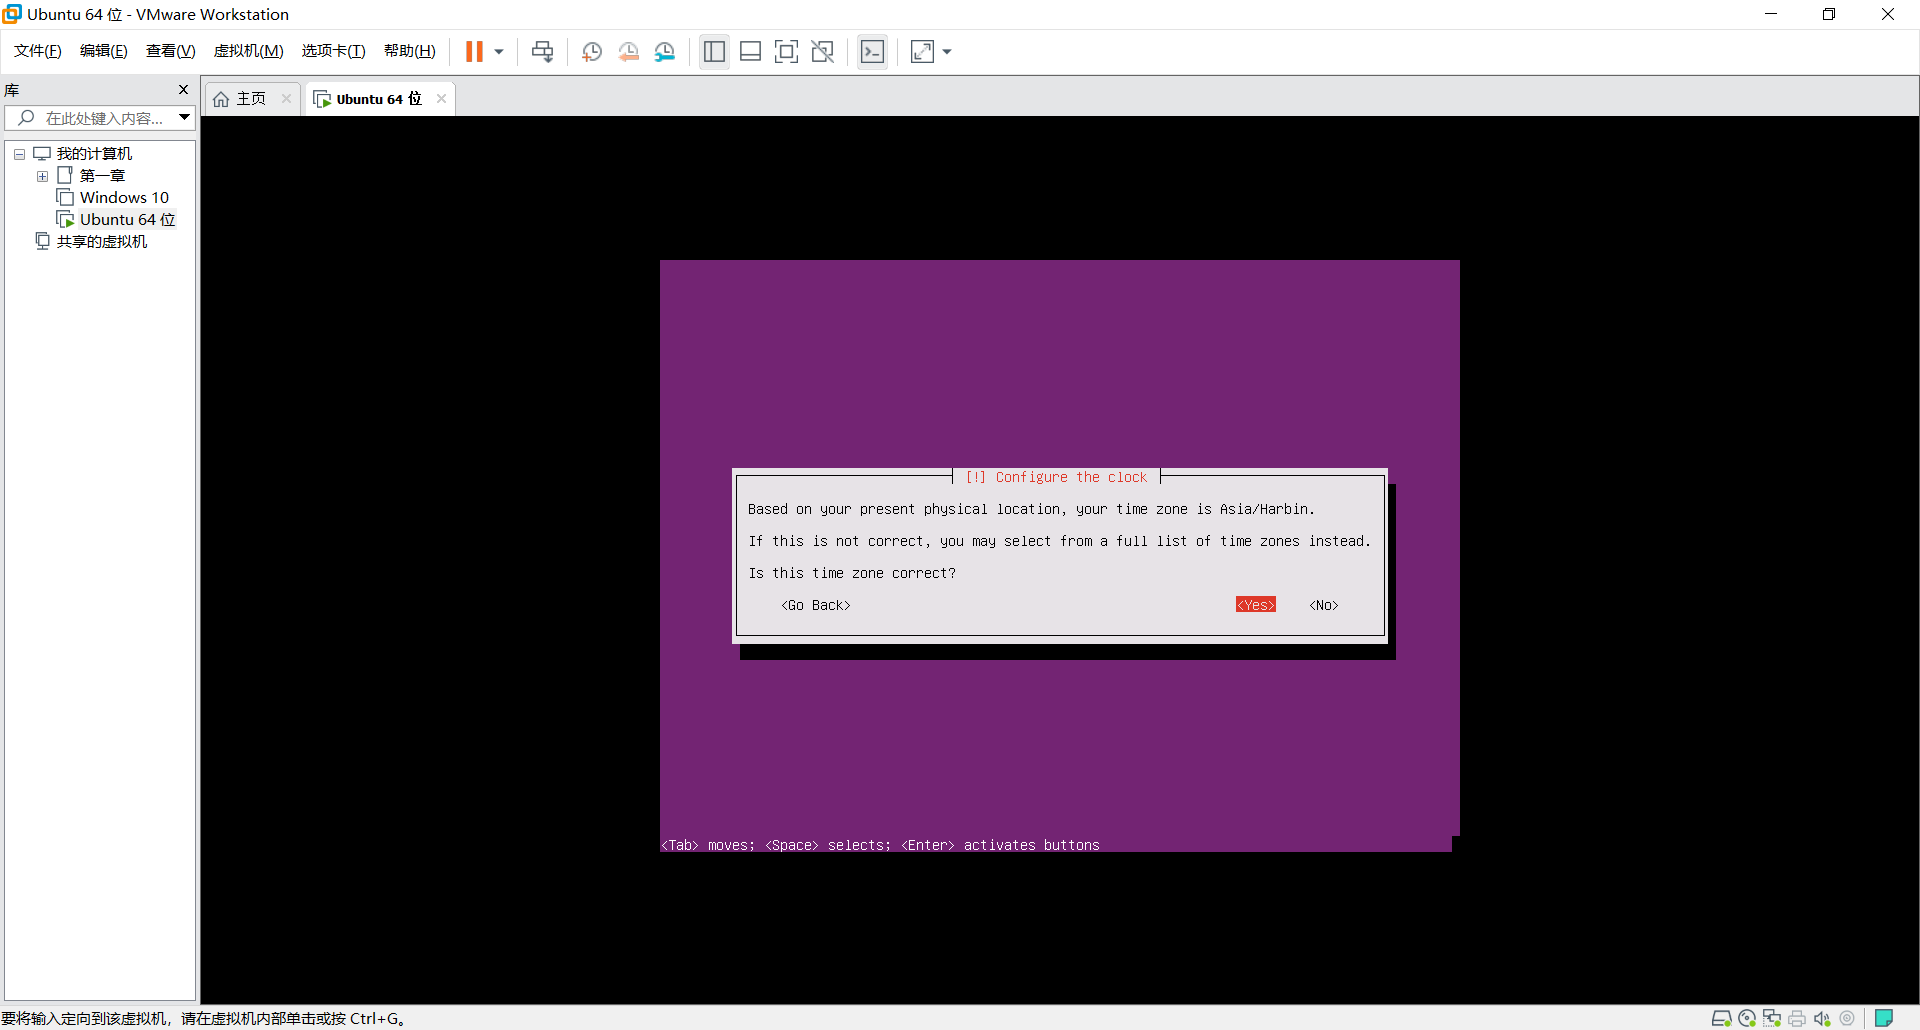Enter full screen mode
The width and height of the screenshot is (1920, 1030).
[x=786, y=52]
